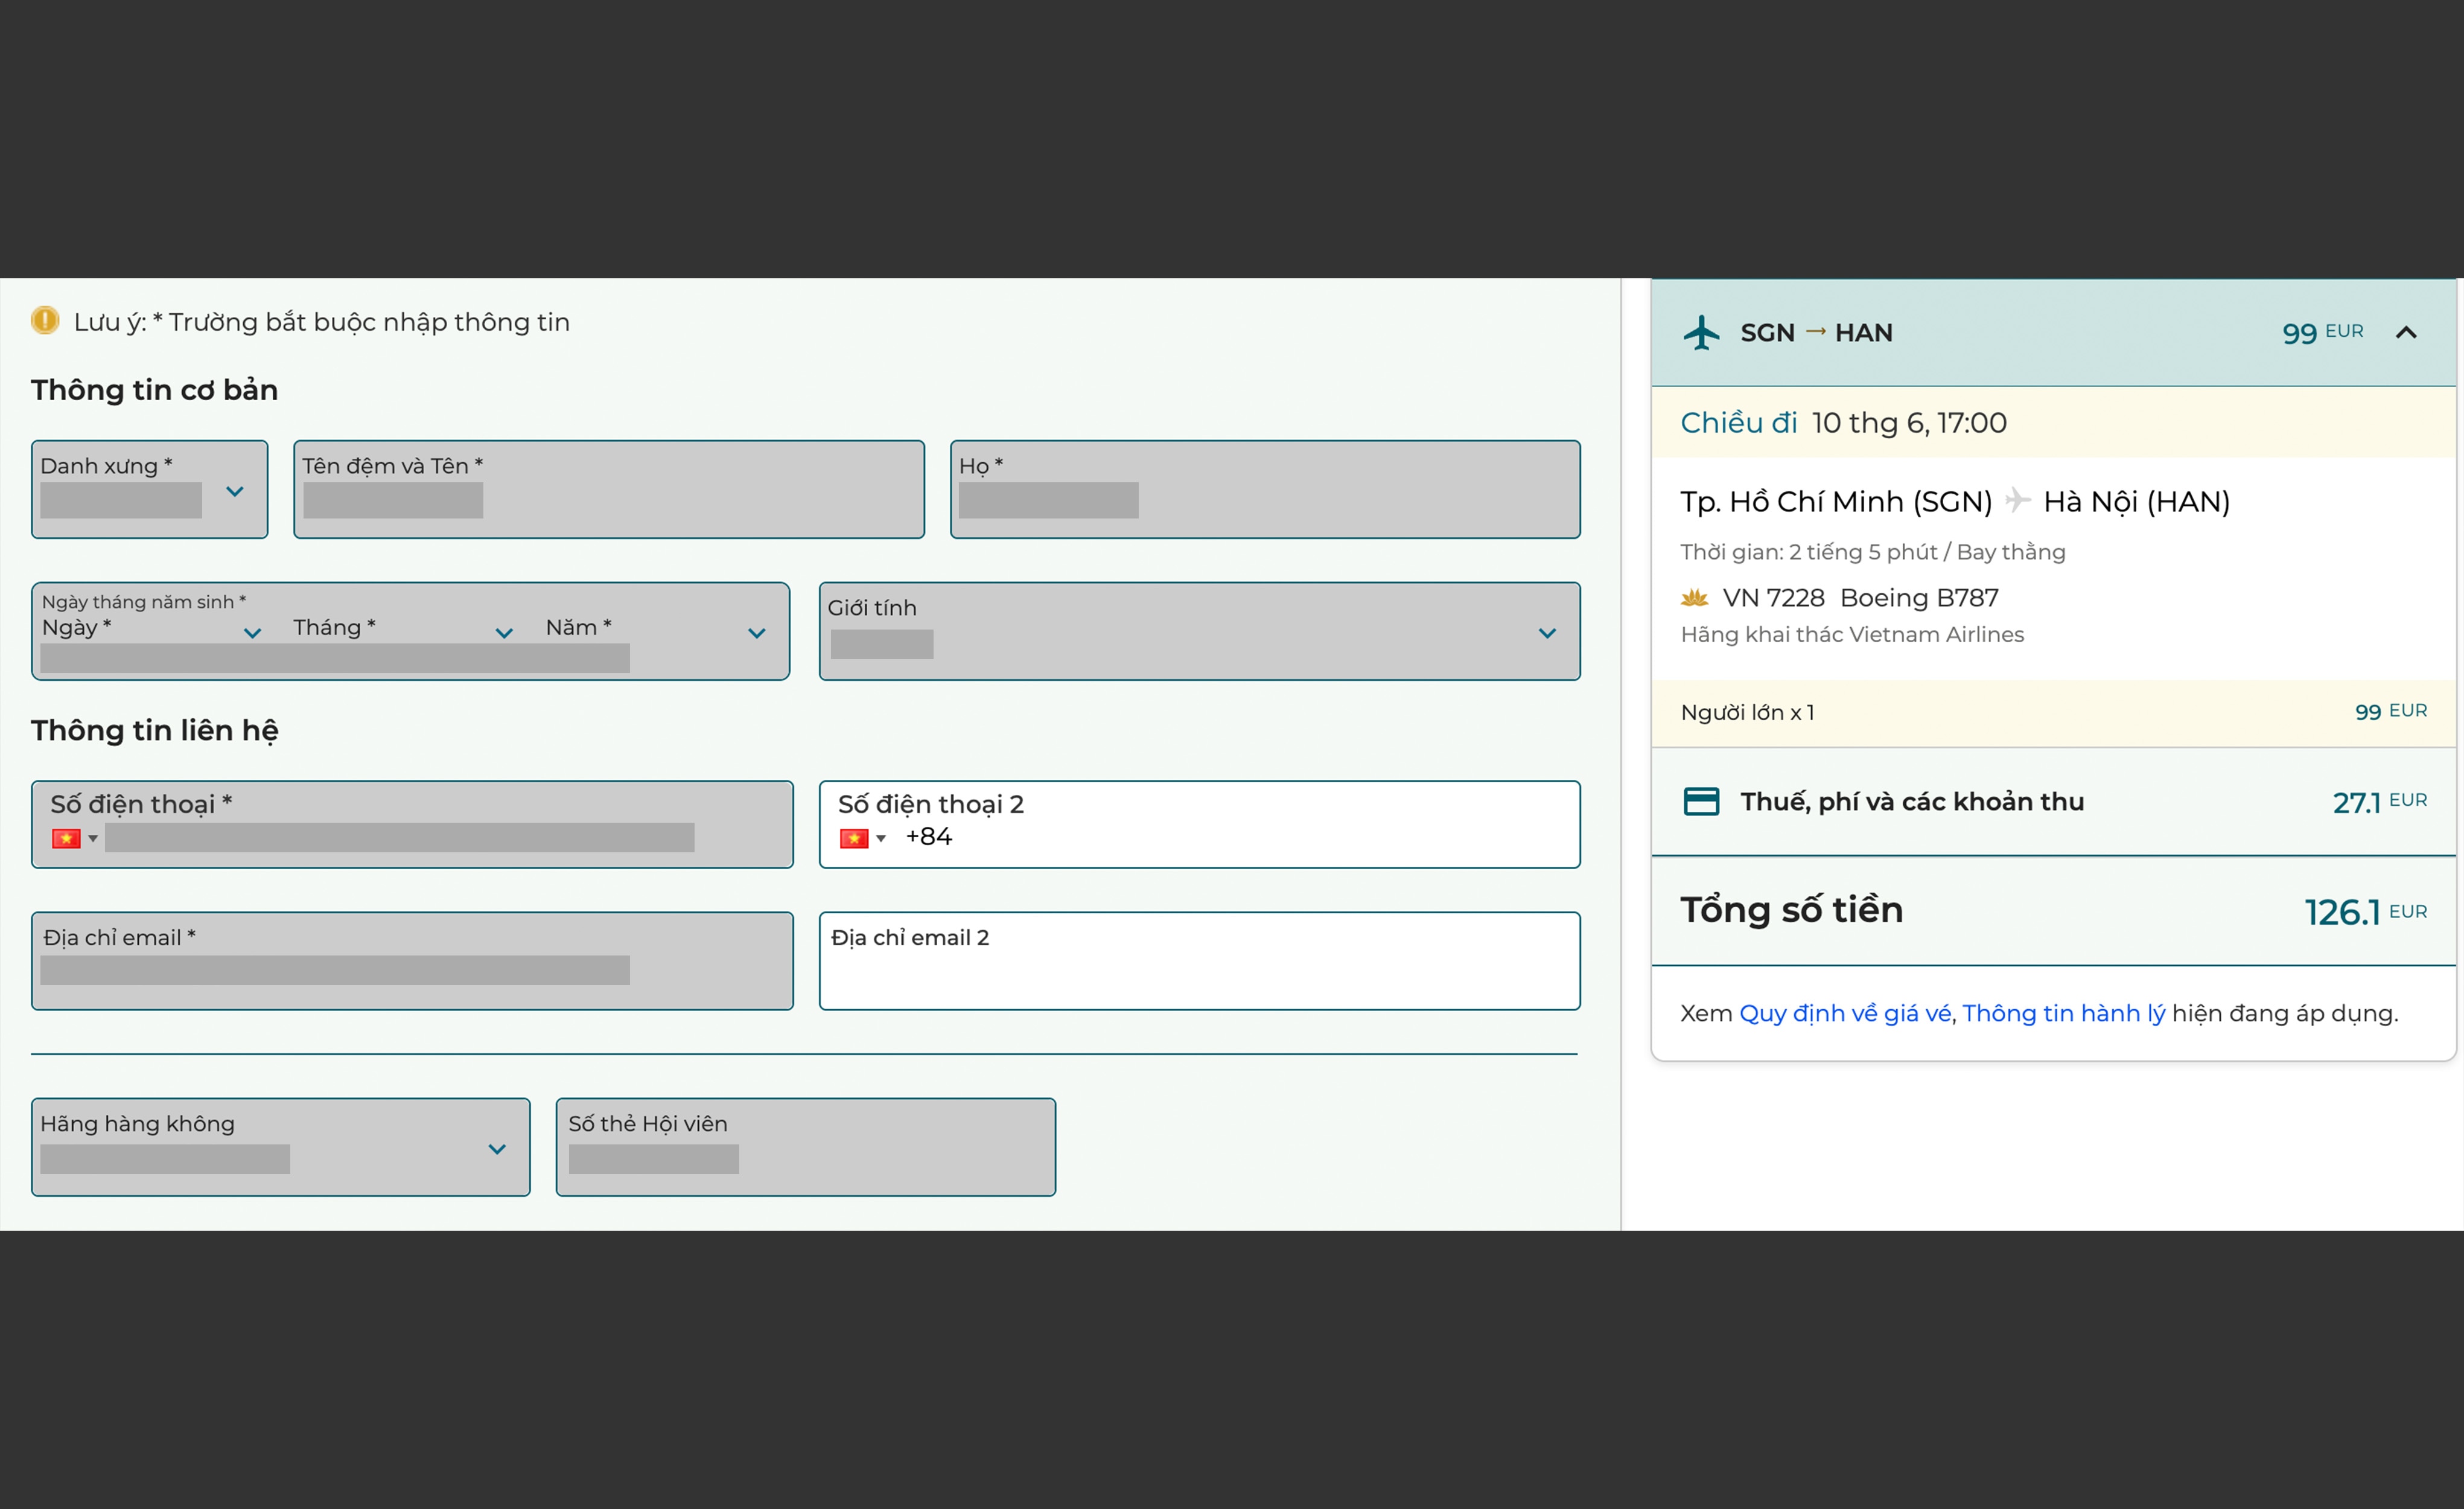This screenshot has height=1509, width=2464.
Task: Click the VN 7228 flight number
Action: coord(1773,598)
